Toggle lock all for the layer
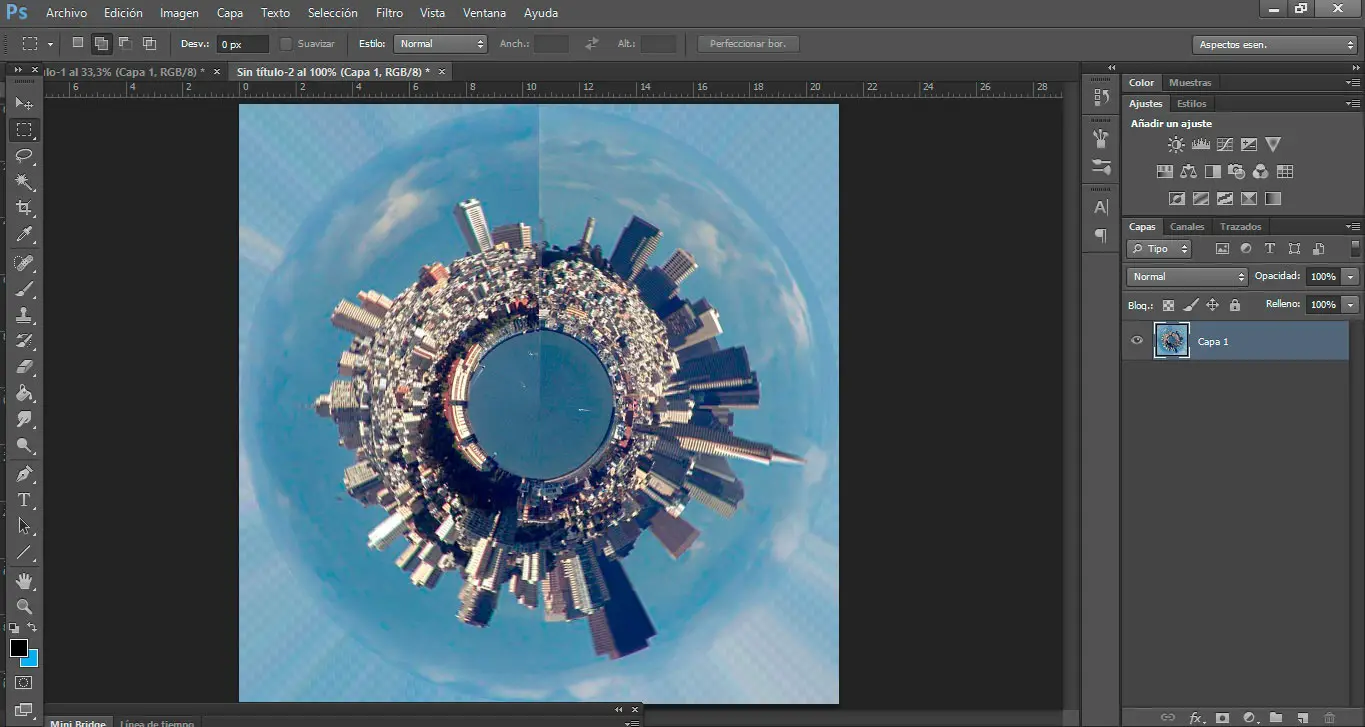The height and width of the screenshot is (727, 1365). (1235, 305)
